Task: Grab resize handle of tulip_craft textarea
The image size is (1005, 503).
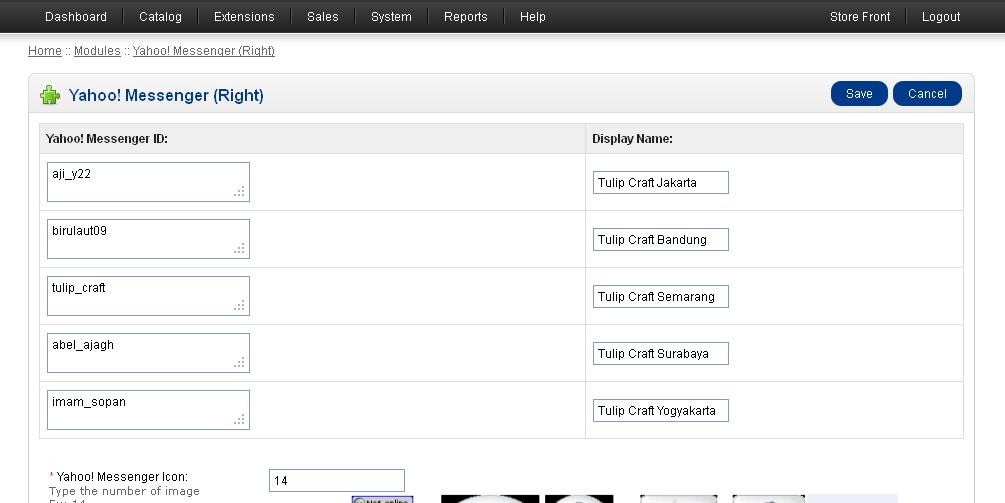Action: pyautogui.click(x=240, y=306)
